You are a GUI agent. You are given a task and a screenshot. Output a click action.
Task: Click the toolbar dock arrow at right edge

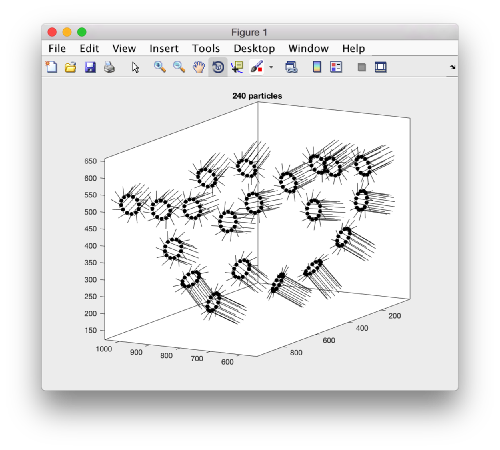tap(452, 67)
